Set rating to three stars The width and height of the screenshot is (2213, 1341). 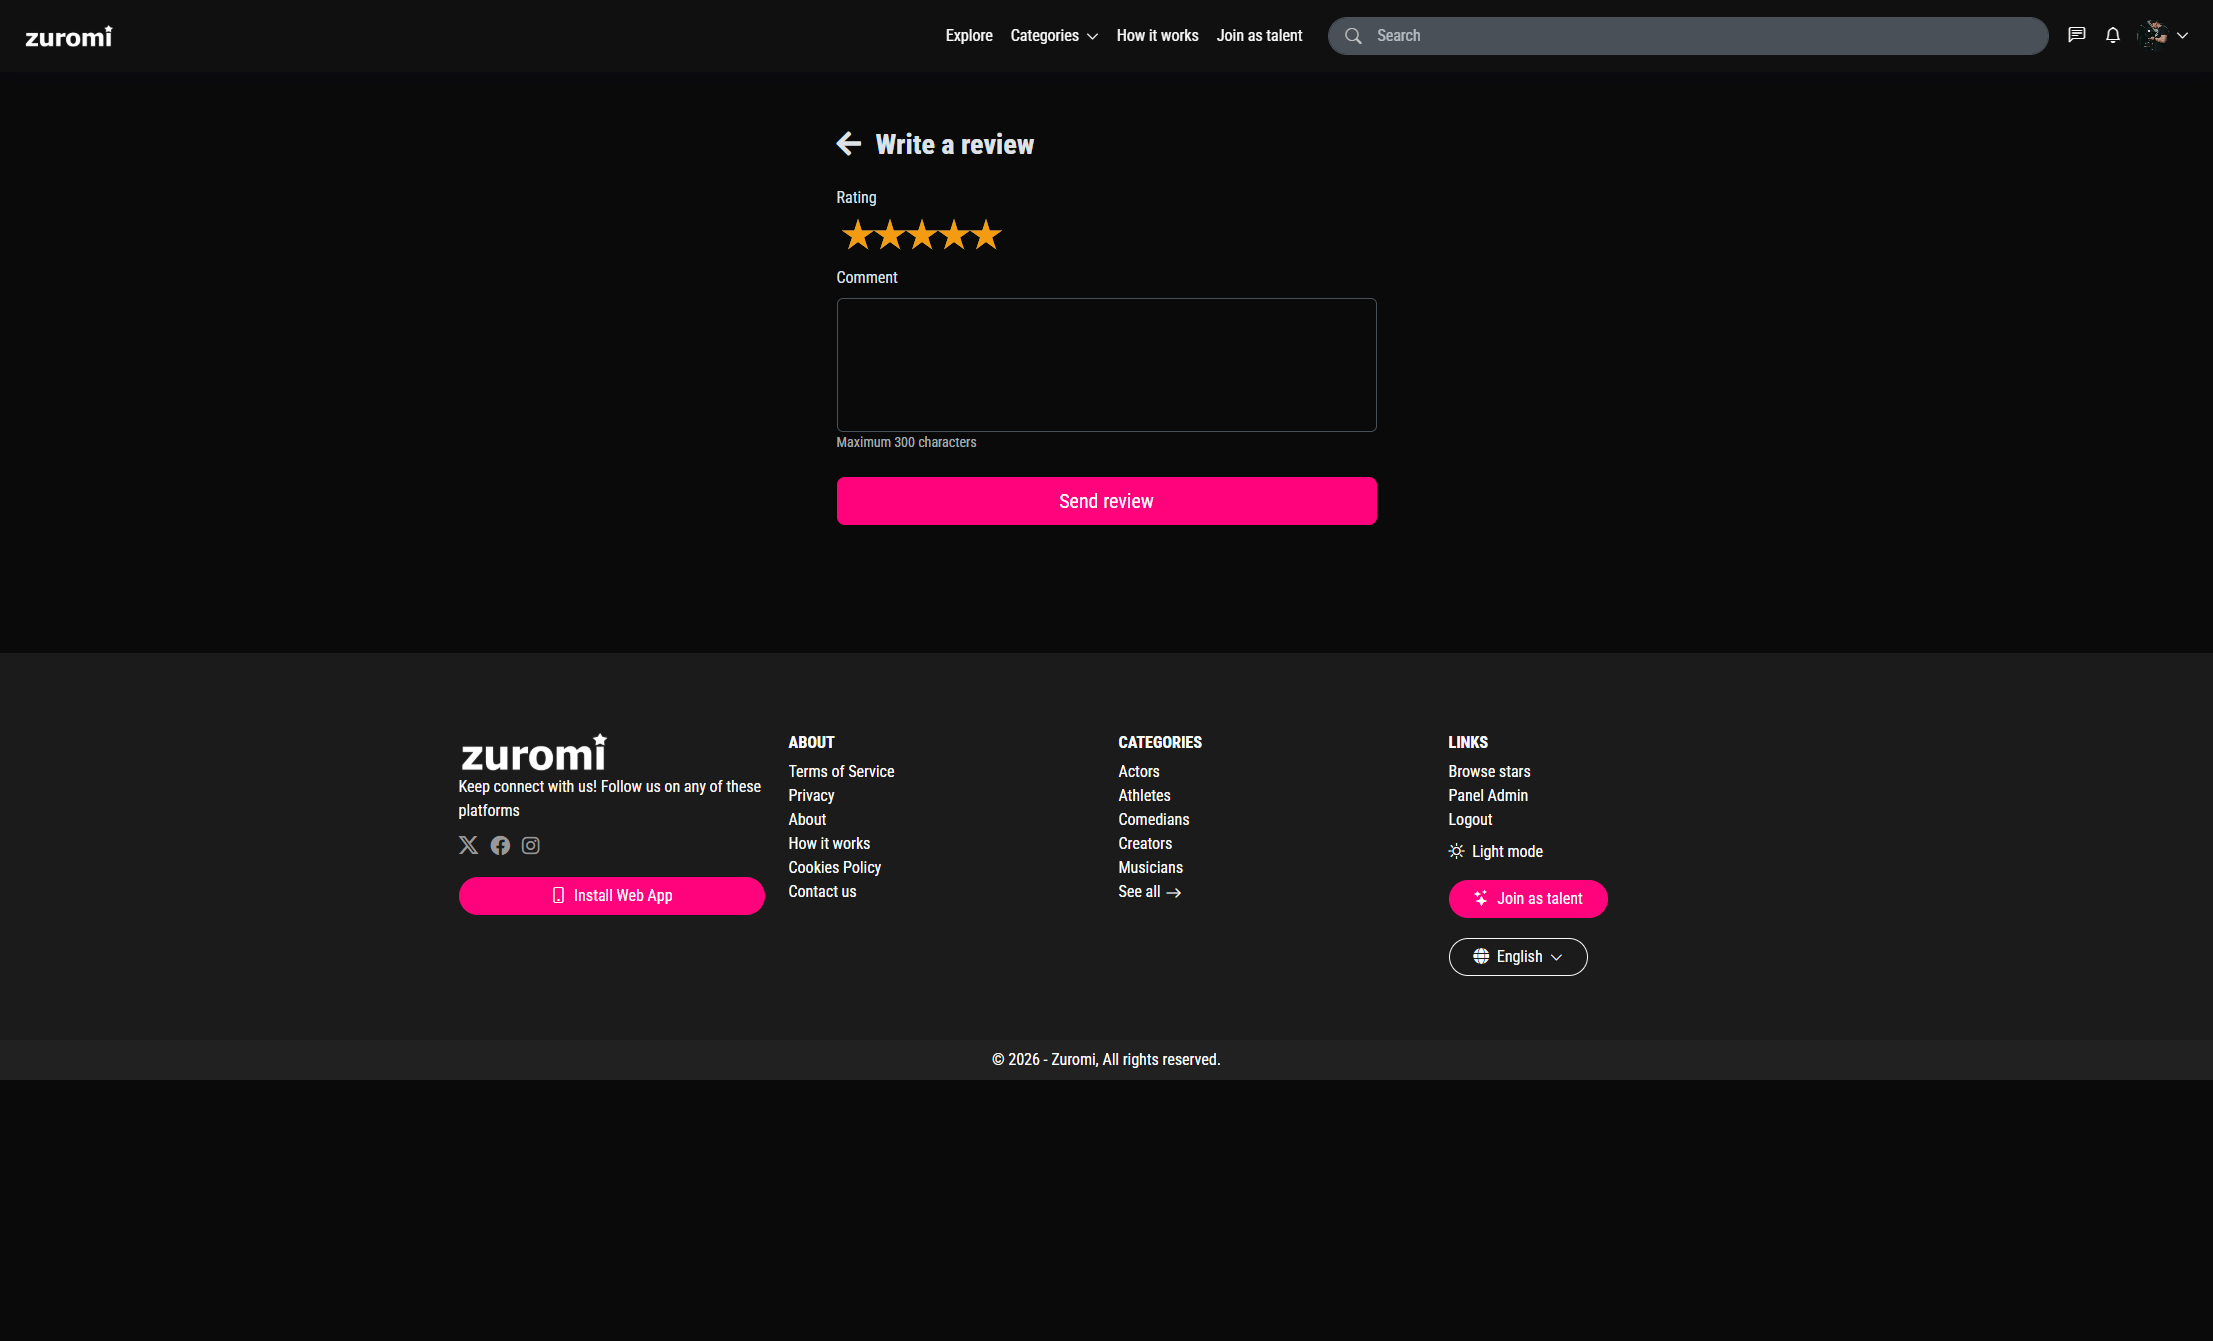click(921, 235)
